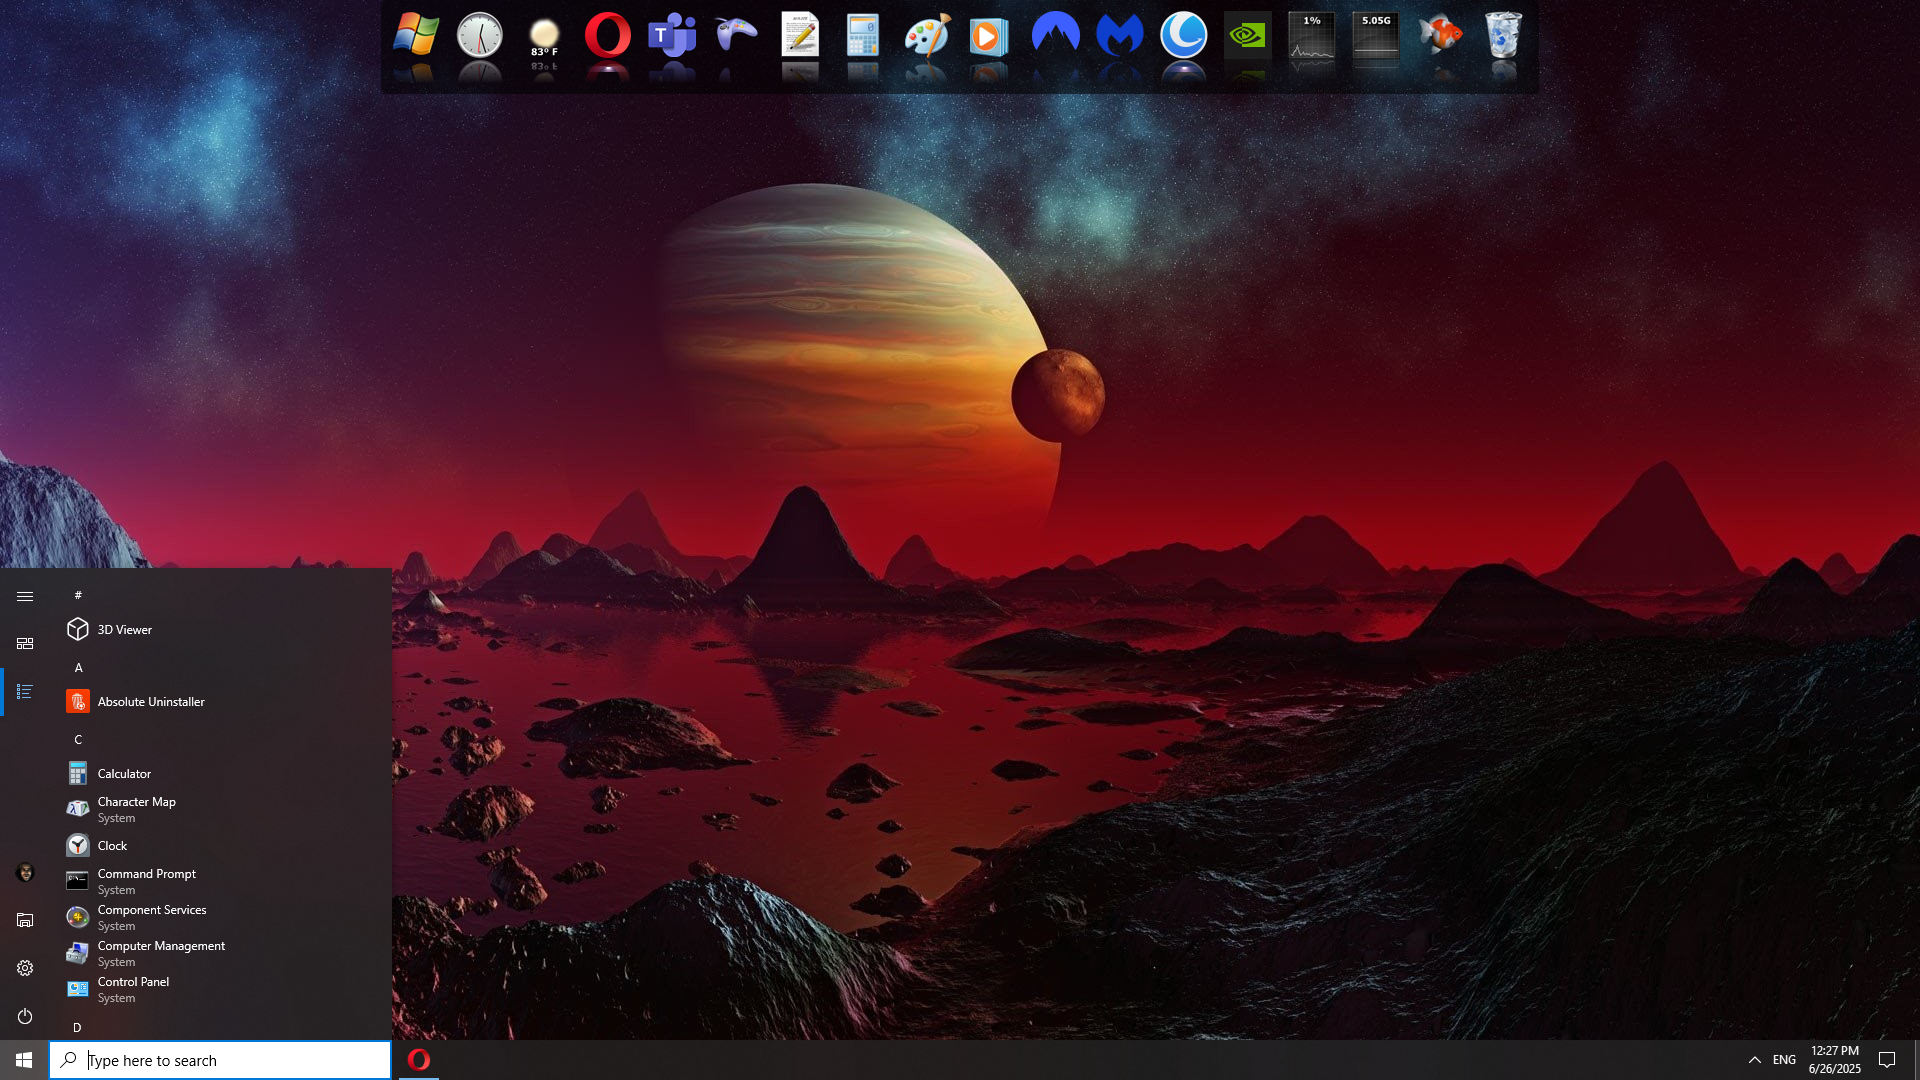Open the user account avatar in Start
The image size is (1920, 1080).
point(25,872)
